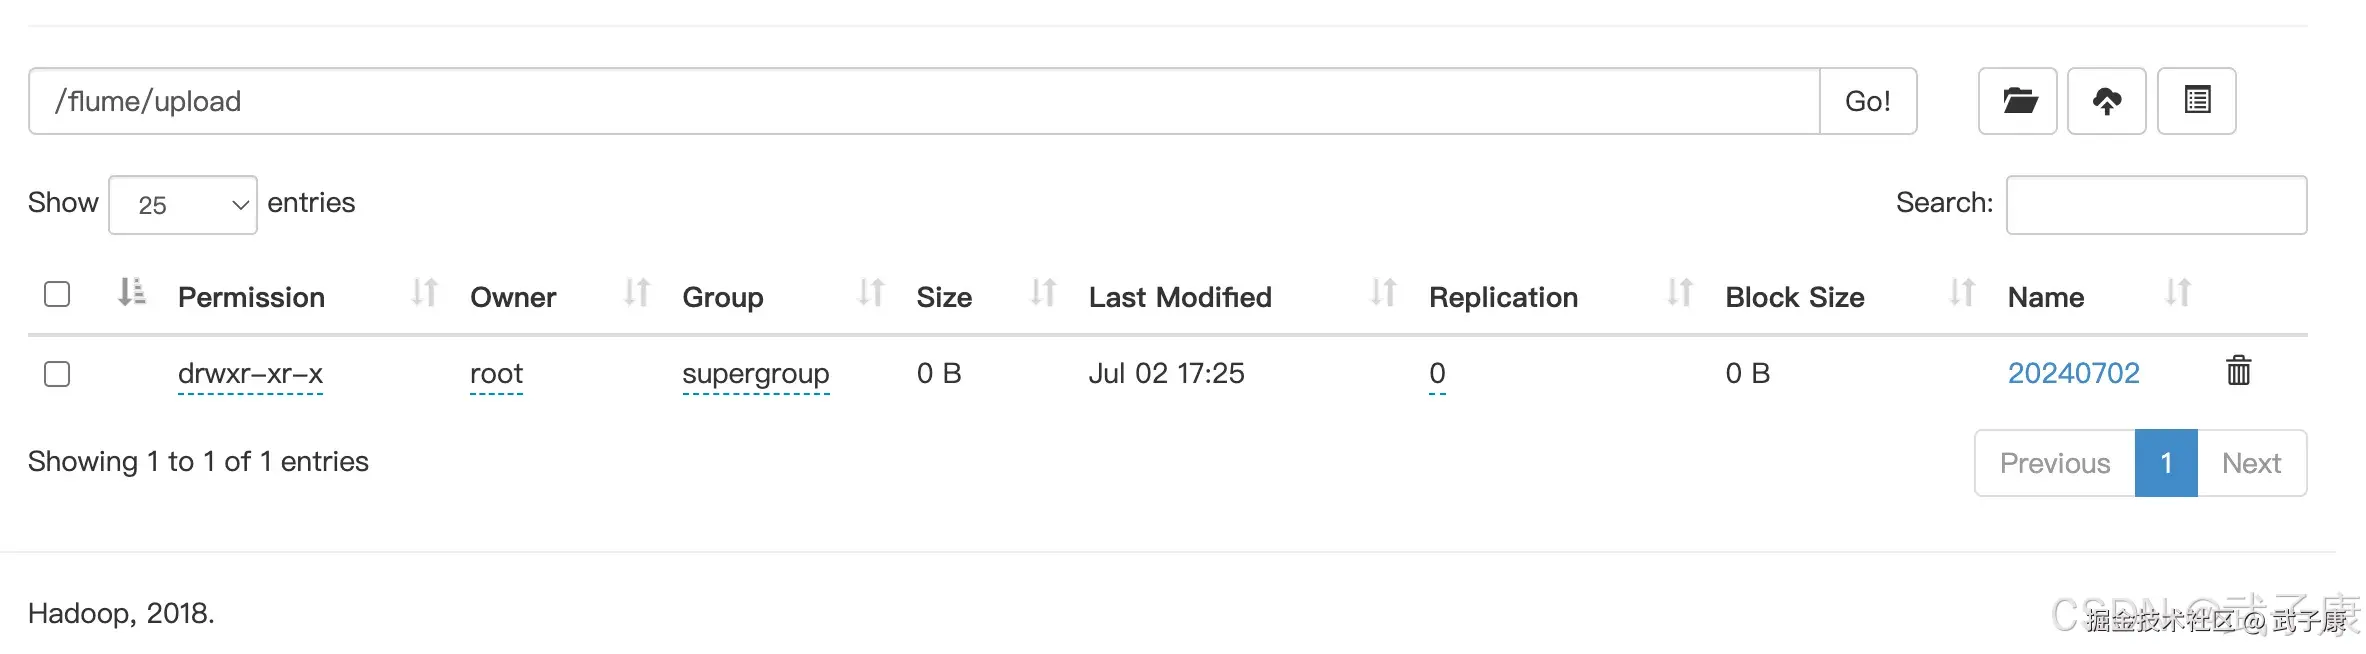
Task: Go to the Previous page
Action: pos(2054,463)
